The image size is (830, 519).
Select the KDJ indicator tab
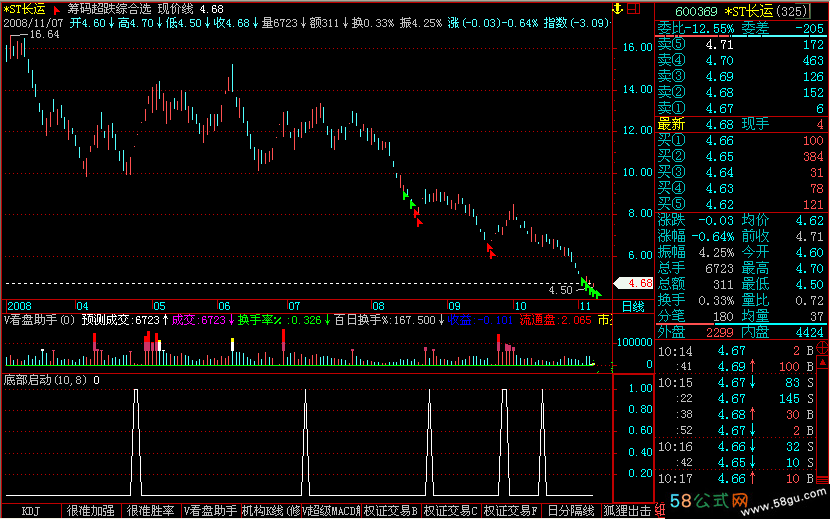[x=31, y=510]
